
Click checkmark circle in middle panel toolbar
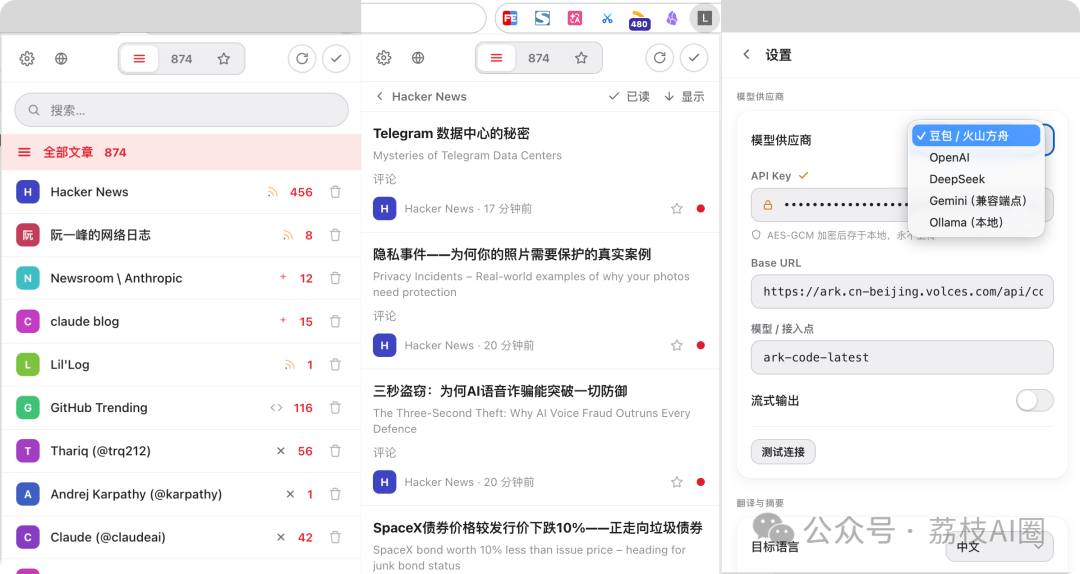tap(694, 58)
